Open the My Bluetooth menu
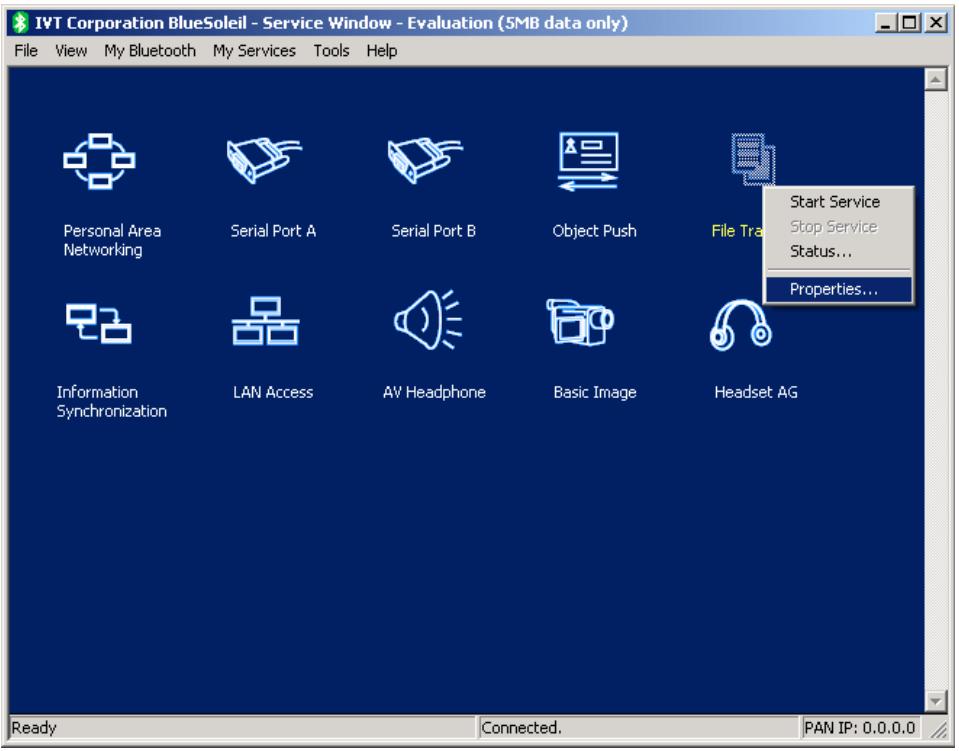Screen dimensions: 959x751 pyautogui.click(x=150, y=51)
